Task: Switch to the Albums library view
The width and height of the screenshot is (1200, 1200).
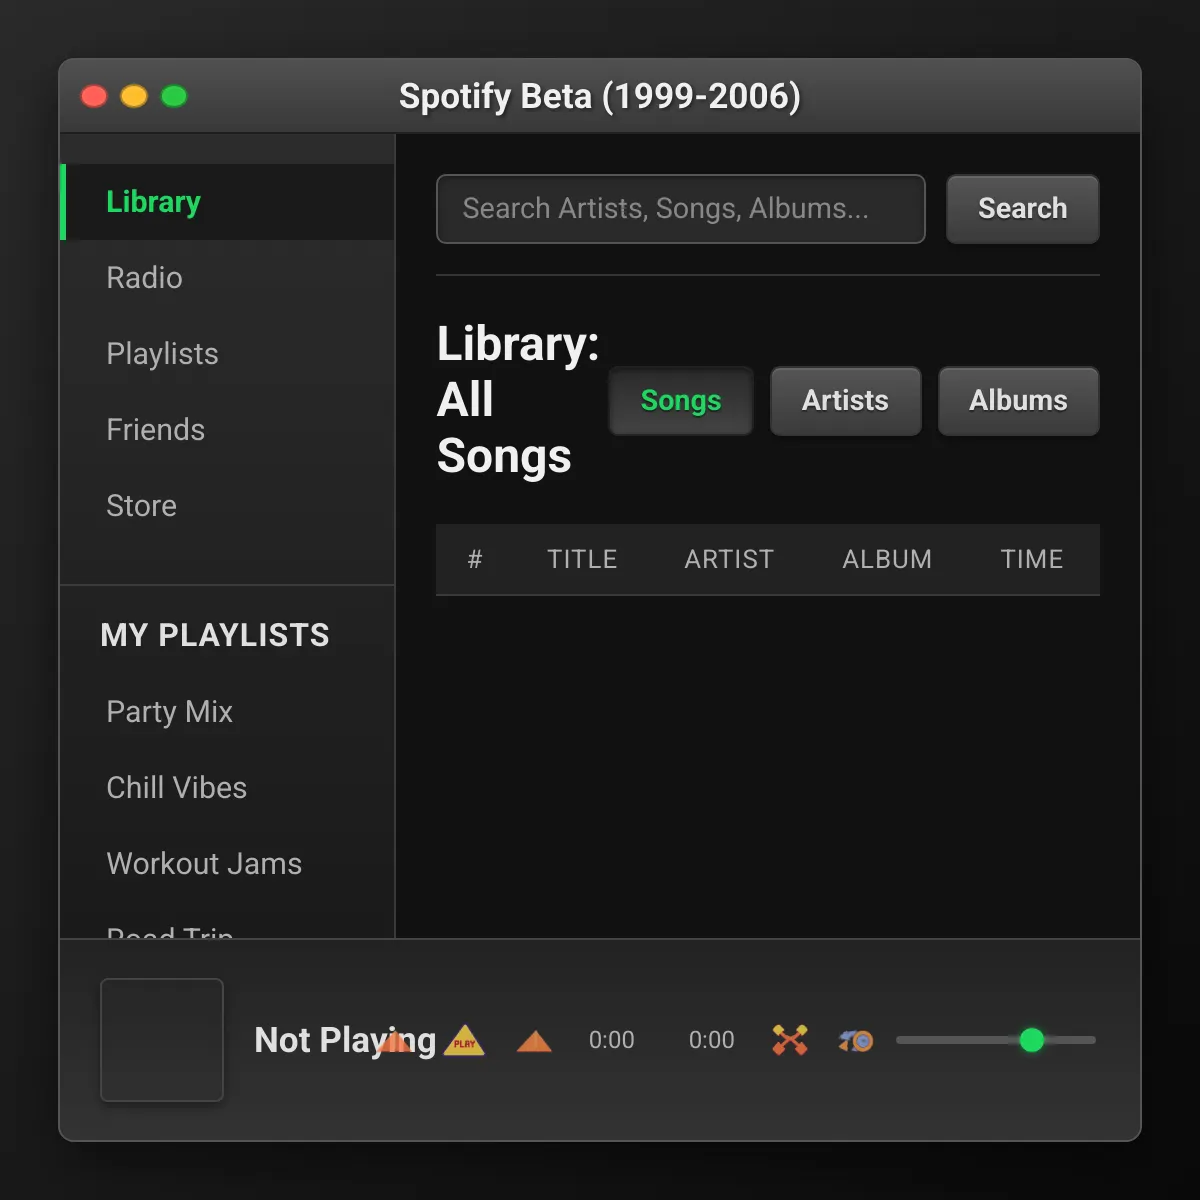Action: (x=1018, y=400)
